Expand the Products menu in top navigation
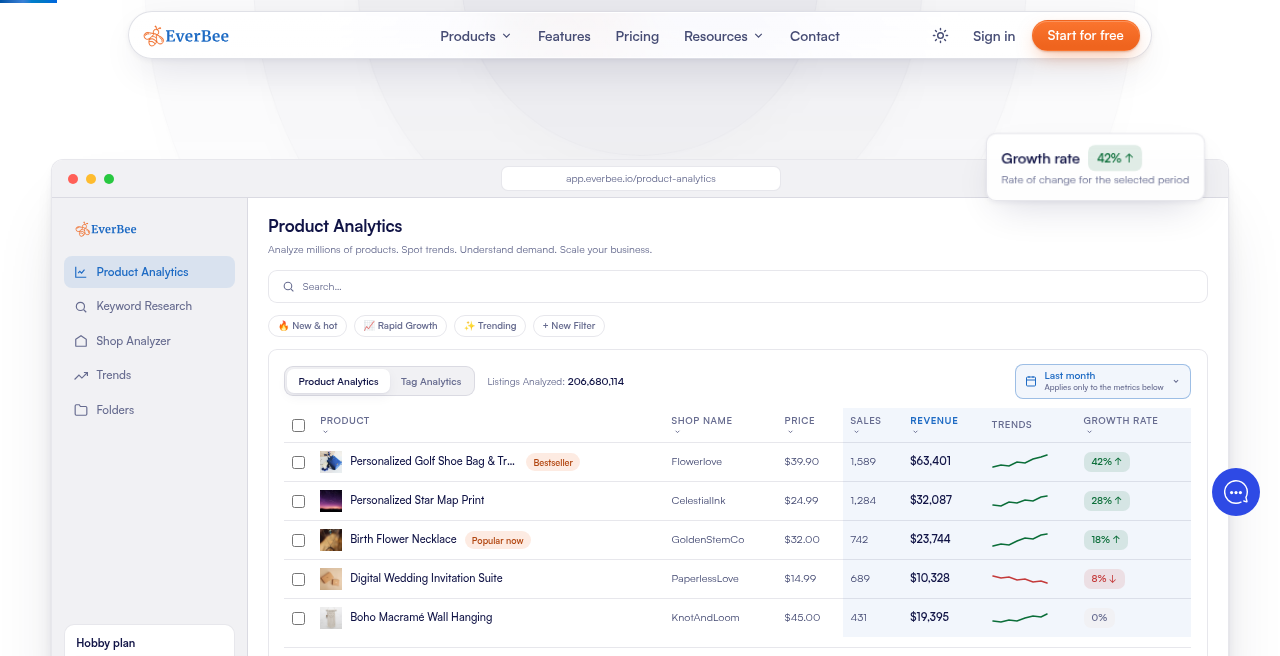 pos(475,36)
